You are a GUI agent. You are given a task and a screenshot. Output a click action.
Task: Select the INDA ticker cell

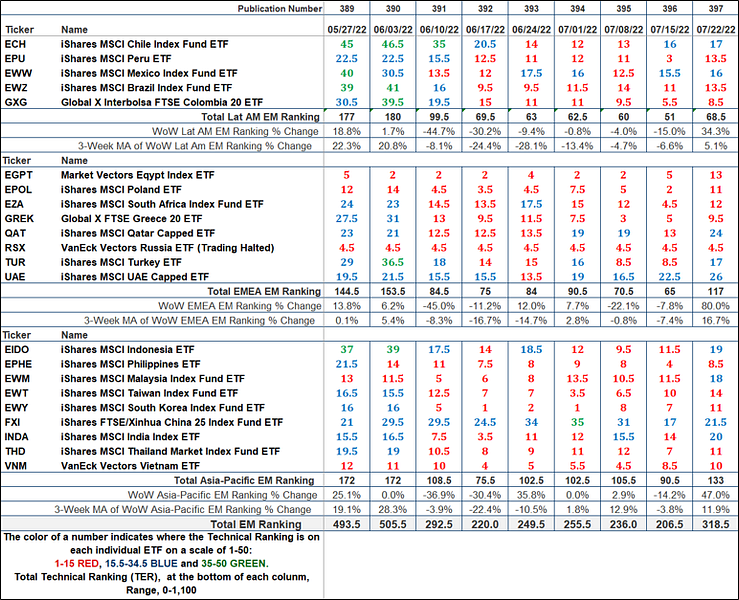coord(16,437)
